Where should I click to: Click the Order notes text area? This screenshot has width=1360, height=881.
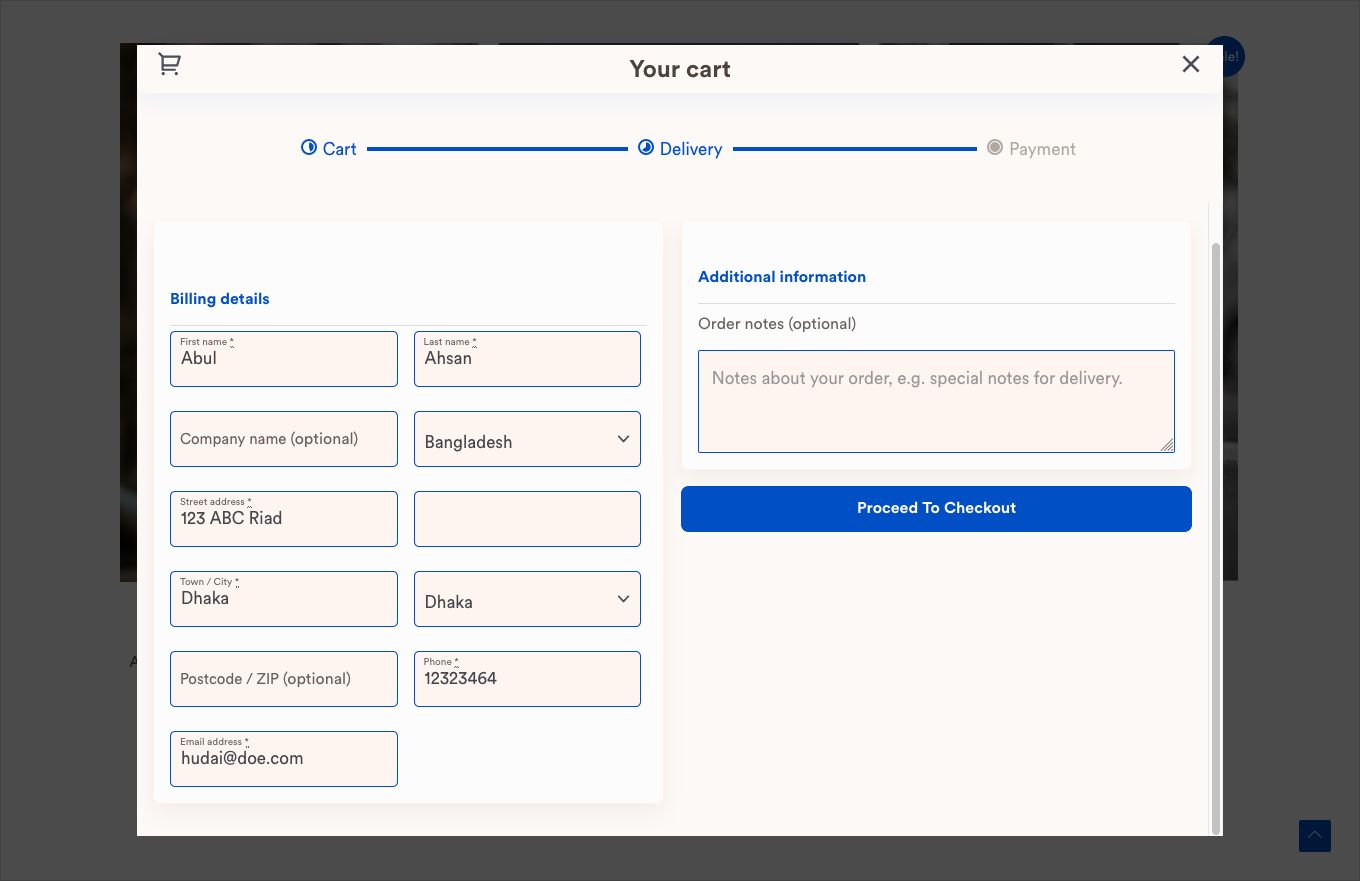pyautogui.click(x=936, y=401)
